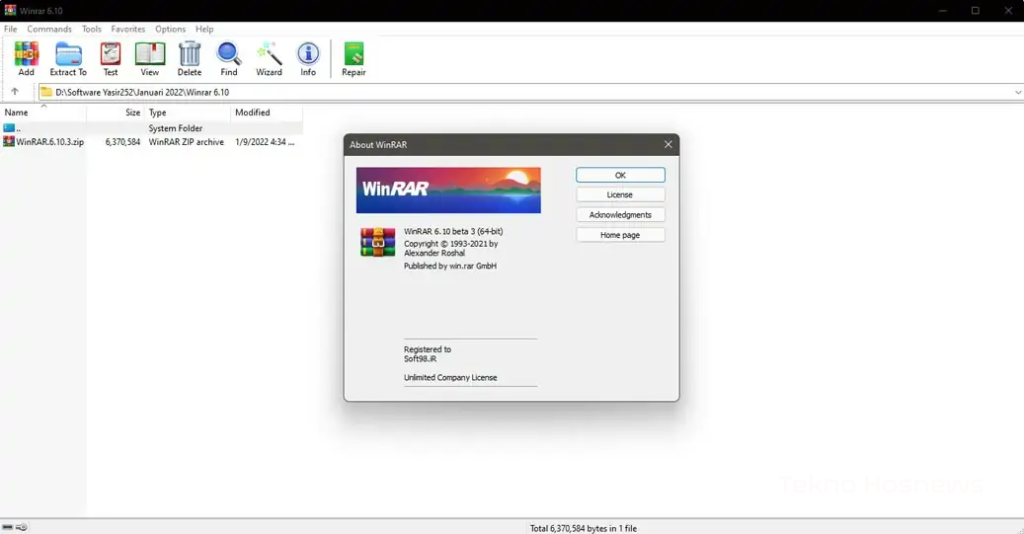Open the View toolbar icon
This screenshot has height=534, width=1024.
tap(149, 56)
